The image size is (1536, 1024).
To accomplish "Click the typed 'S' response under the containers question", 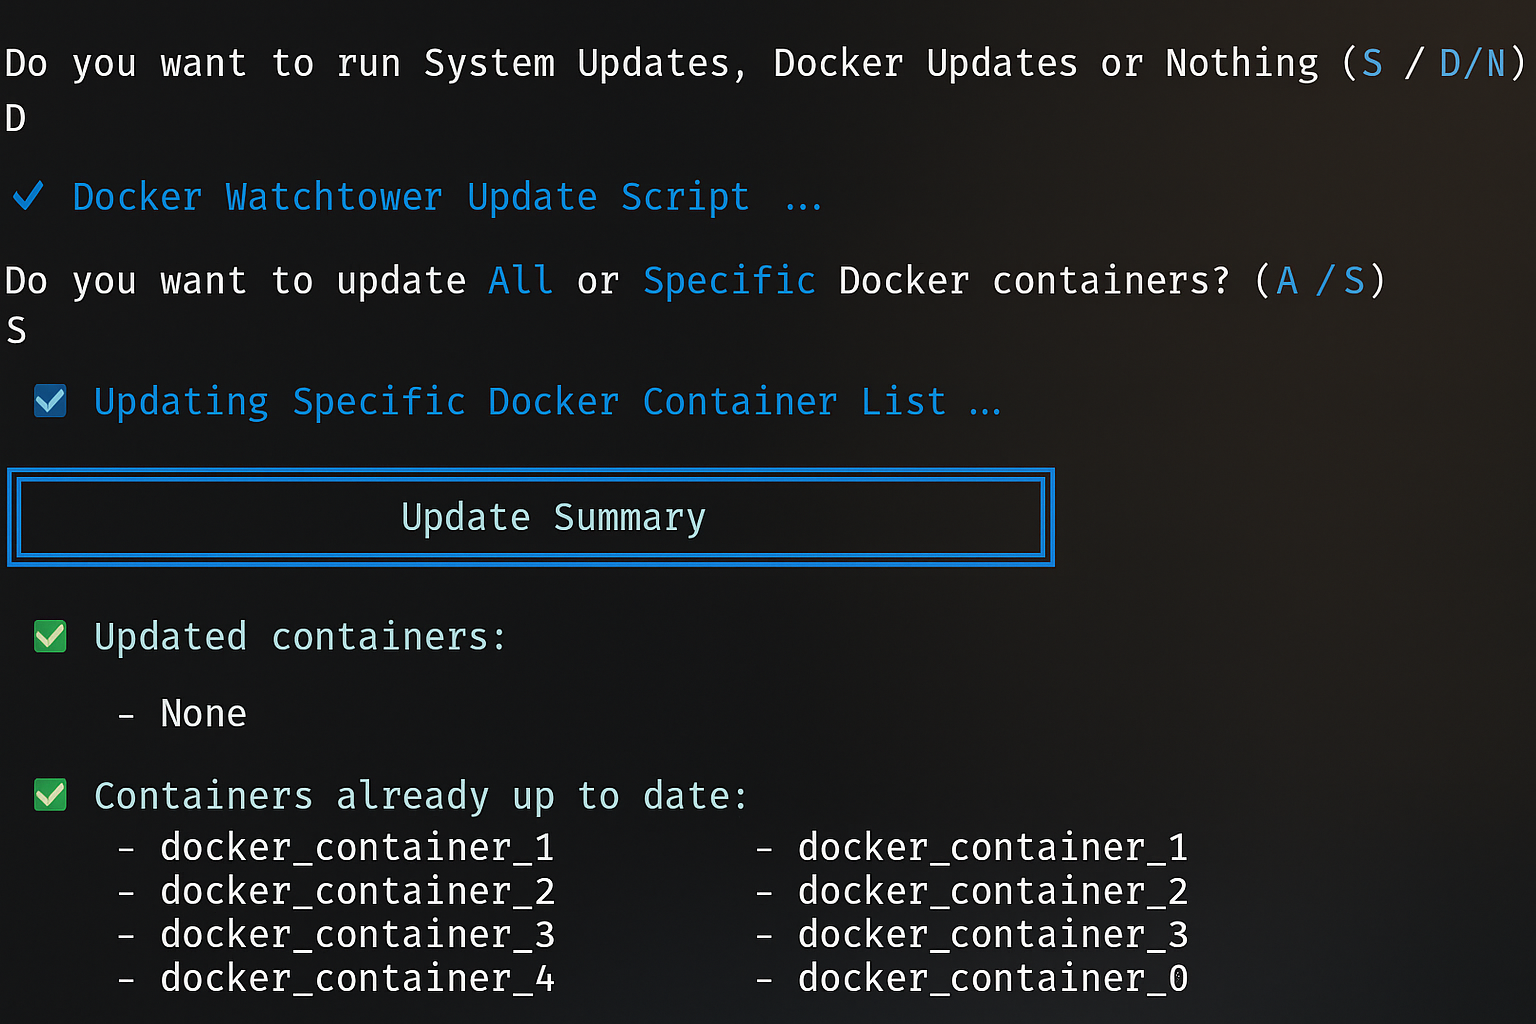I will 16,330.
